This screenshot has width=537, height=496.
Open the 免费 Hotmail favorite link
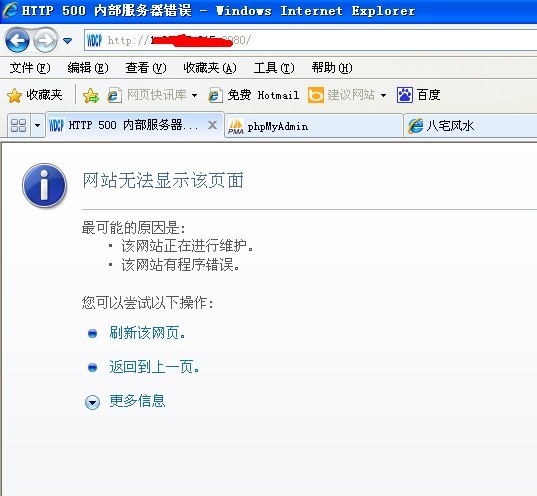[254, 95]
